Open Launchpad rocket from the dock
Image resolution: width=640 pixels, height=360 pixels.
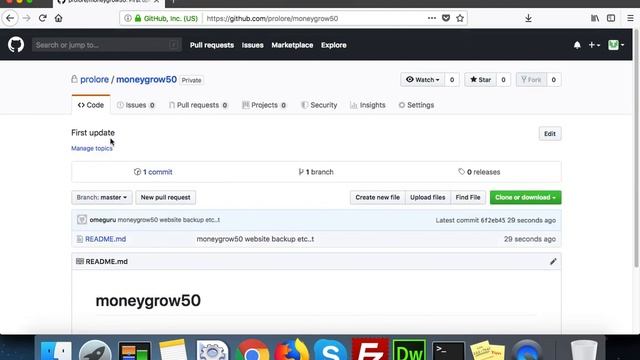coord(95,350)
